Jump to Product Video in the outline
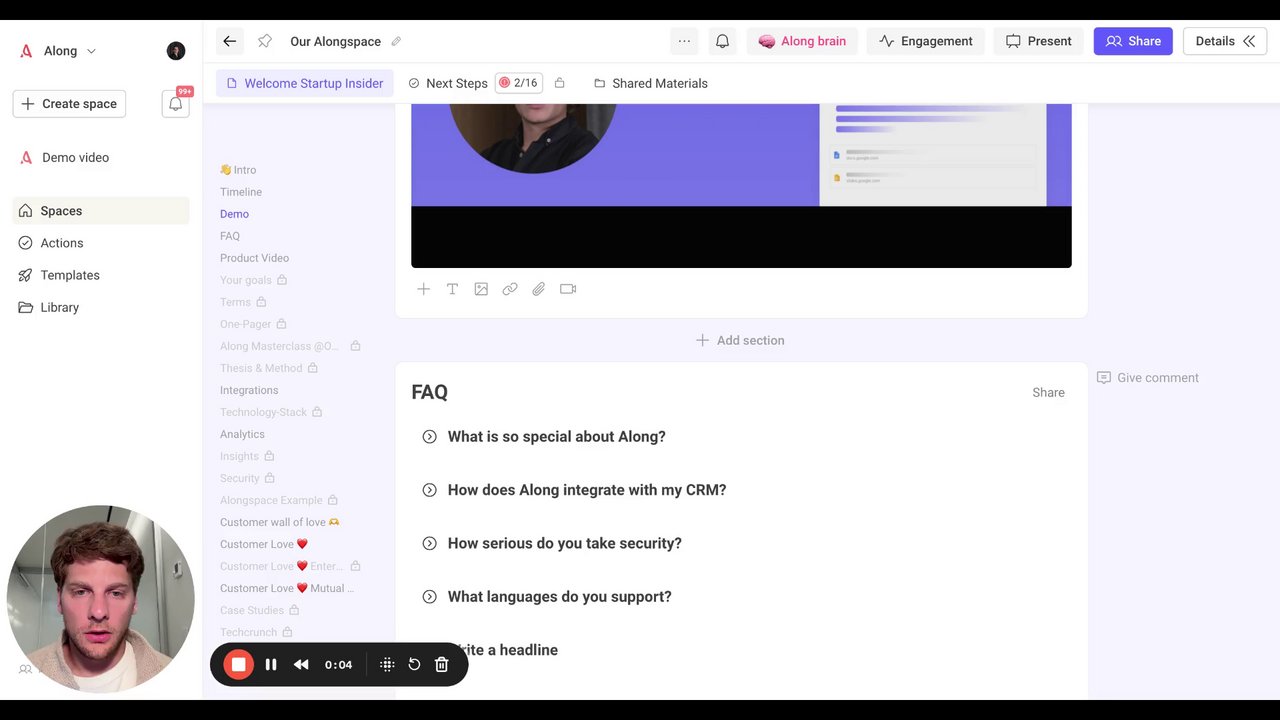The height and width of the screenshot is (720, 1280). [x=254, y=258]
